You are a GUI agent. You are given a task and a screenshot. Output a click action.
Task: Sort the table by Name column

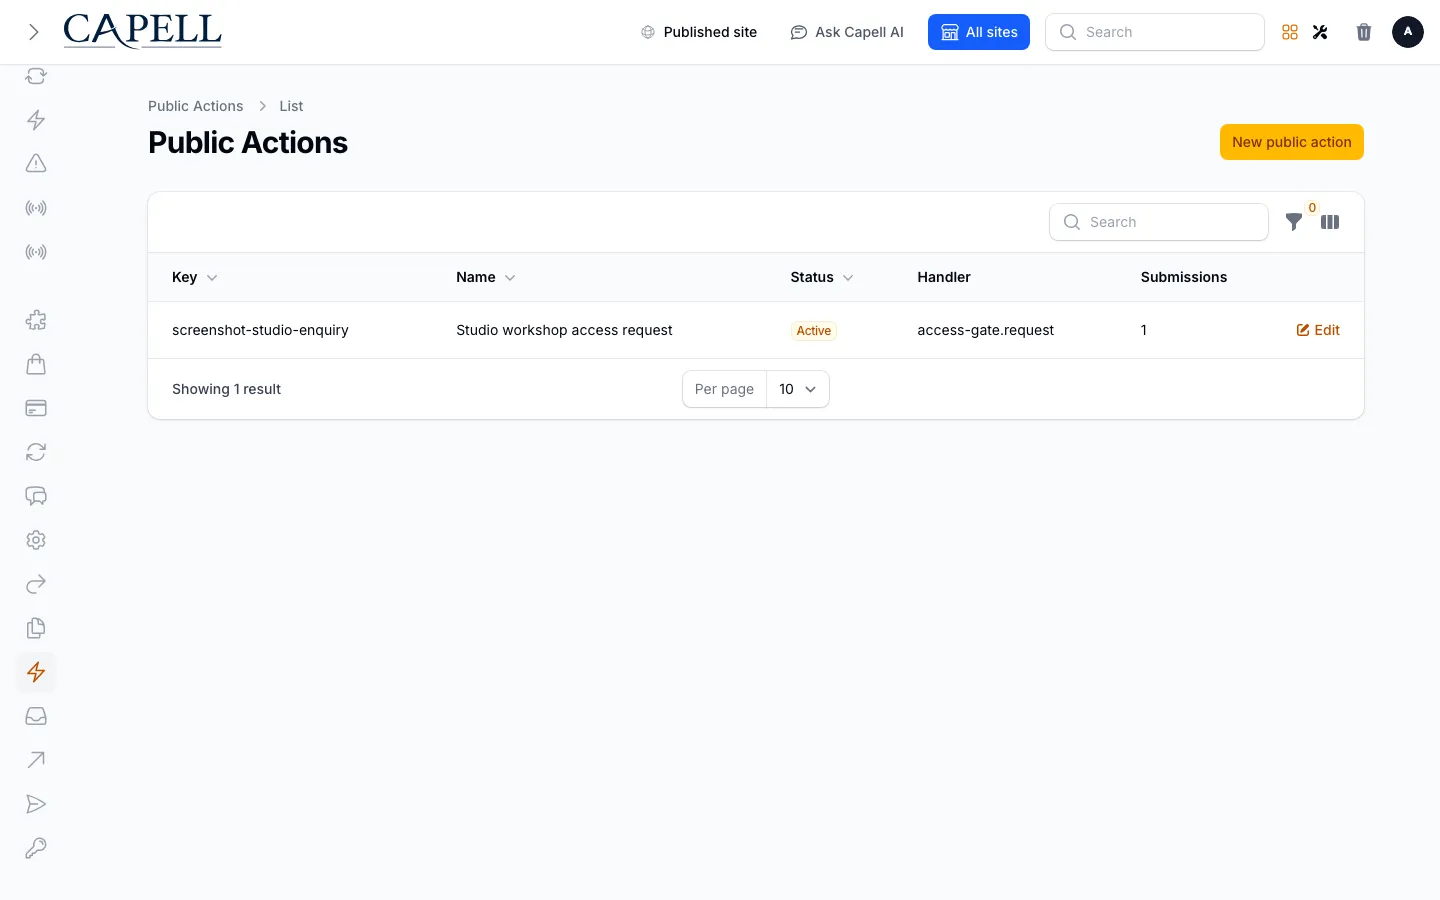pos(486,277)
